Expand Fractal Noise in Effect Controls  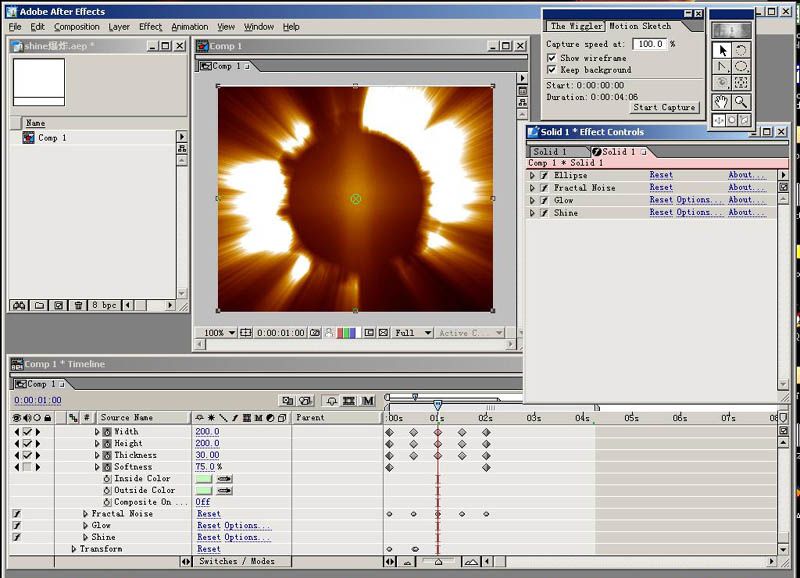click(532, 188)
